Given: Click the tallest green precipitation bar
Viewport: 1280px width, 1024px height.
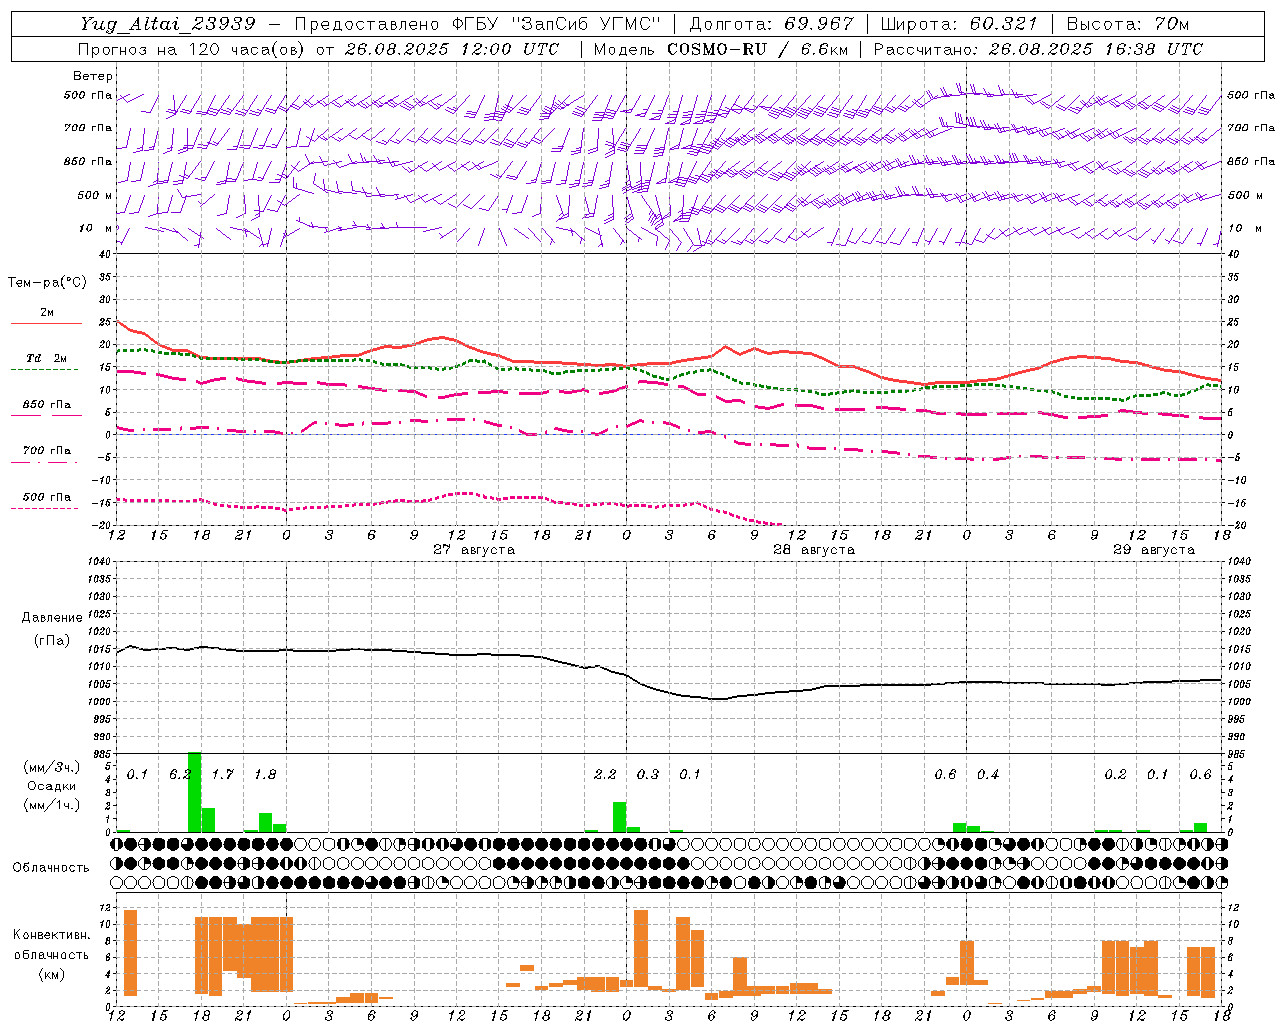Looking at the screenshot, I should point(194,792).
